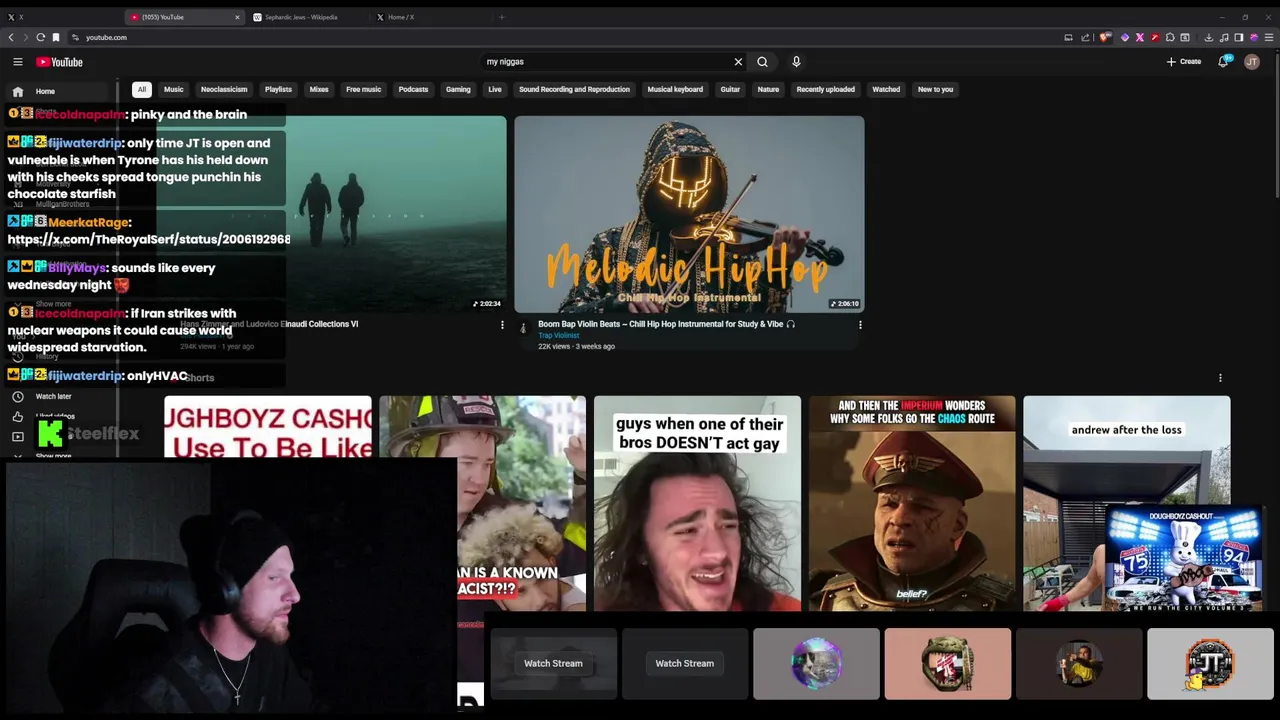
Task: Click the search magnifier button
Action: pos(762,62)
